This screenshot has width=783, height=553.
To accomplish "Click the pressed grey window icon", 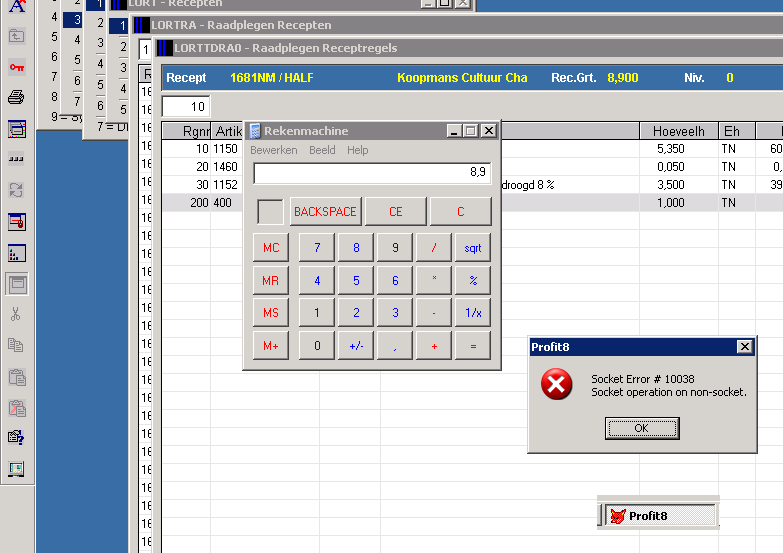I will tap(16, 284).
